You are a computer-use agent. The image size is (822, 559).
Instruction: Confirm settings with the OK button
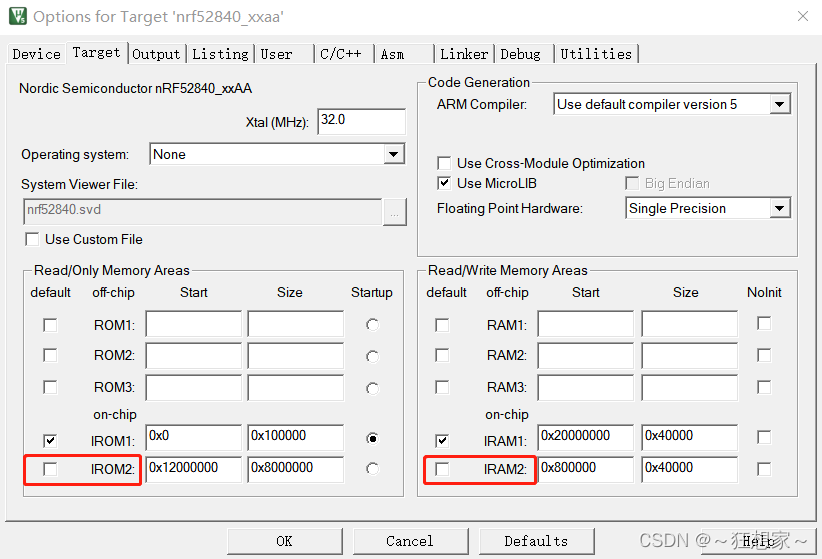tap(285, 541)
